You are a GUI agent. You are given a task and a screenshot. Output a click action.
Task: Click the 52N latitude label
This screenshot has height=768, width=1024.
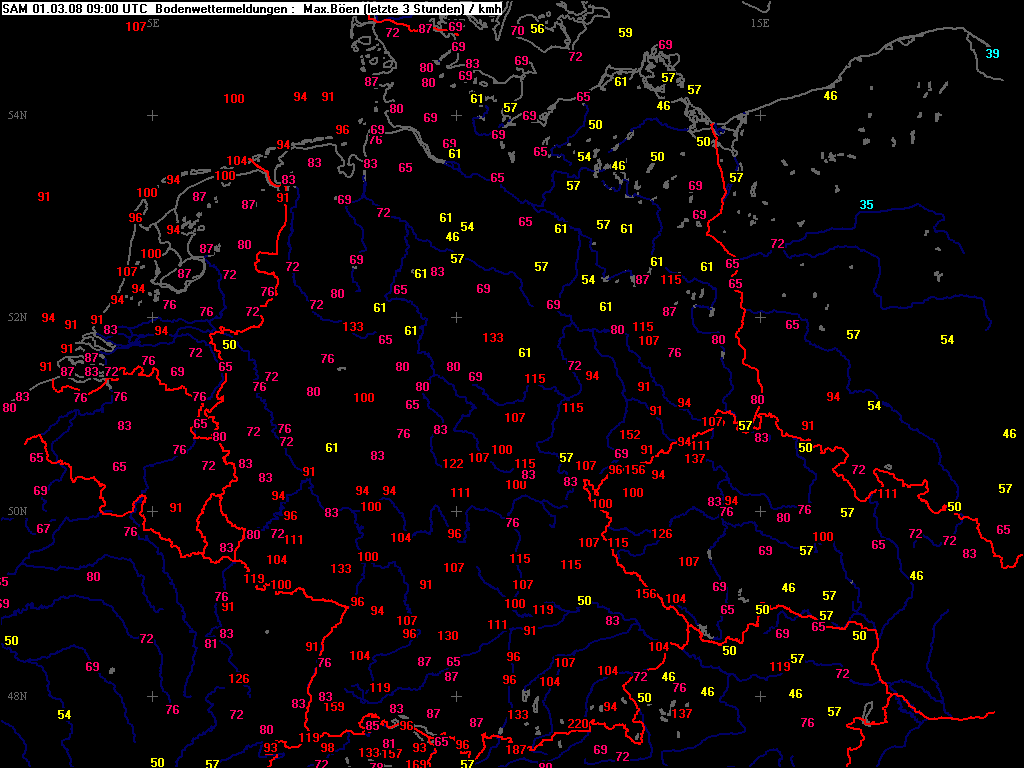(17, 317)
